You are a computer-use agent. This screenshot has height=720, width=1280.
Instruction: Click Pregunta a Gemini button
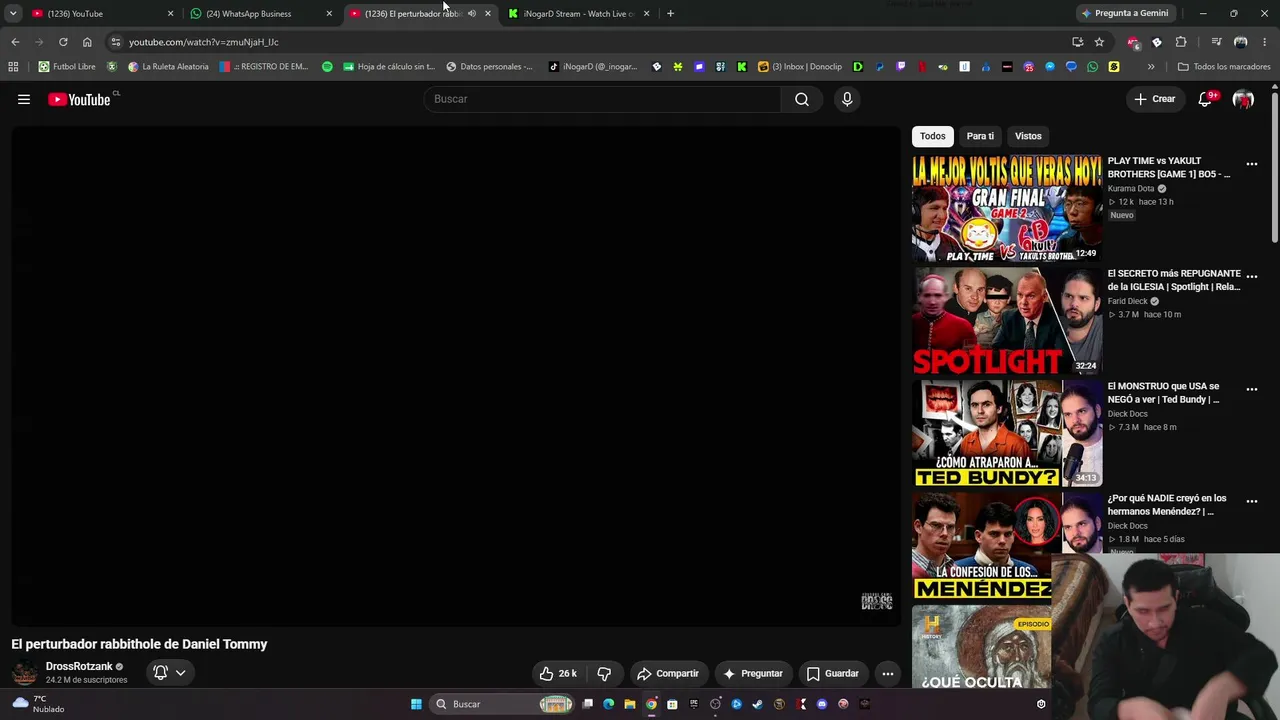[x=1124, y=14]
